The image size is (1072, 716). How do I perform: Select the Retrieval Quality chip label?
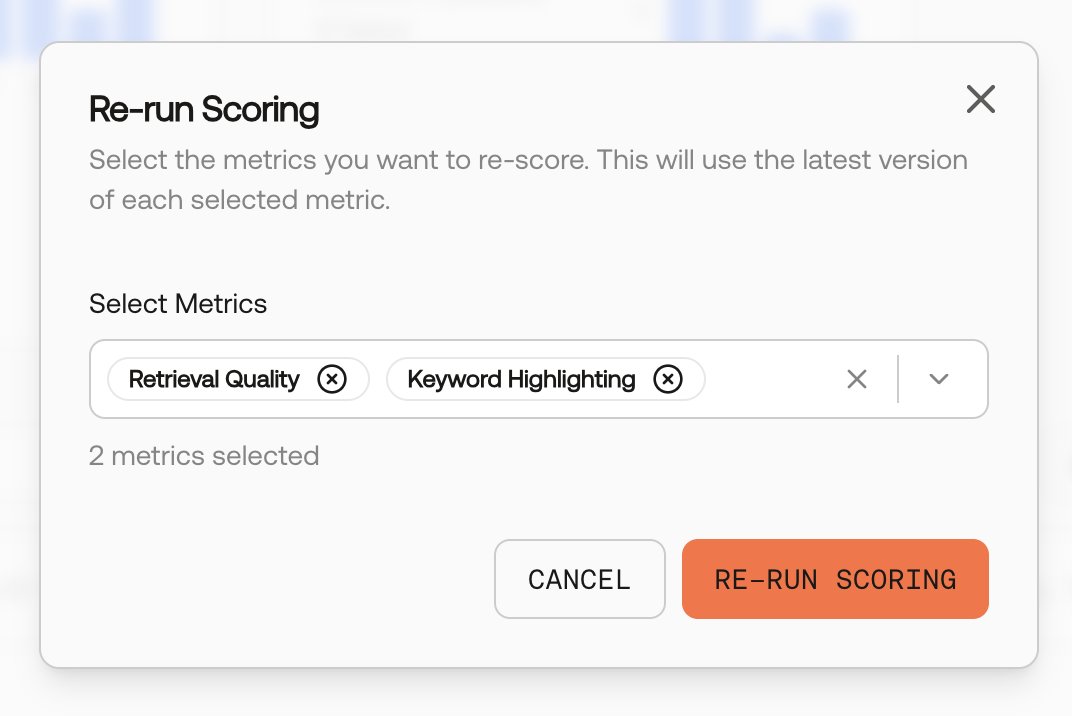point(214,379)
